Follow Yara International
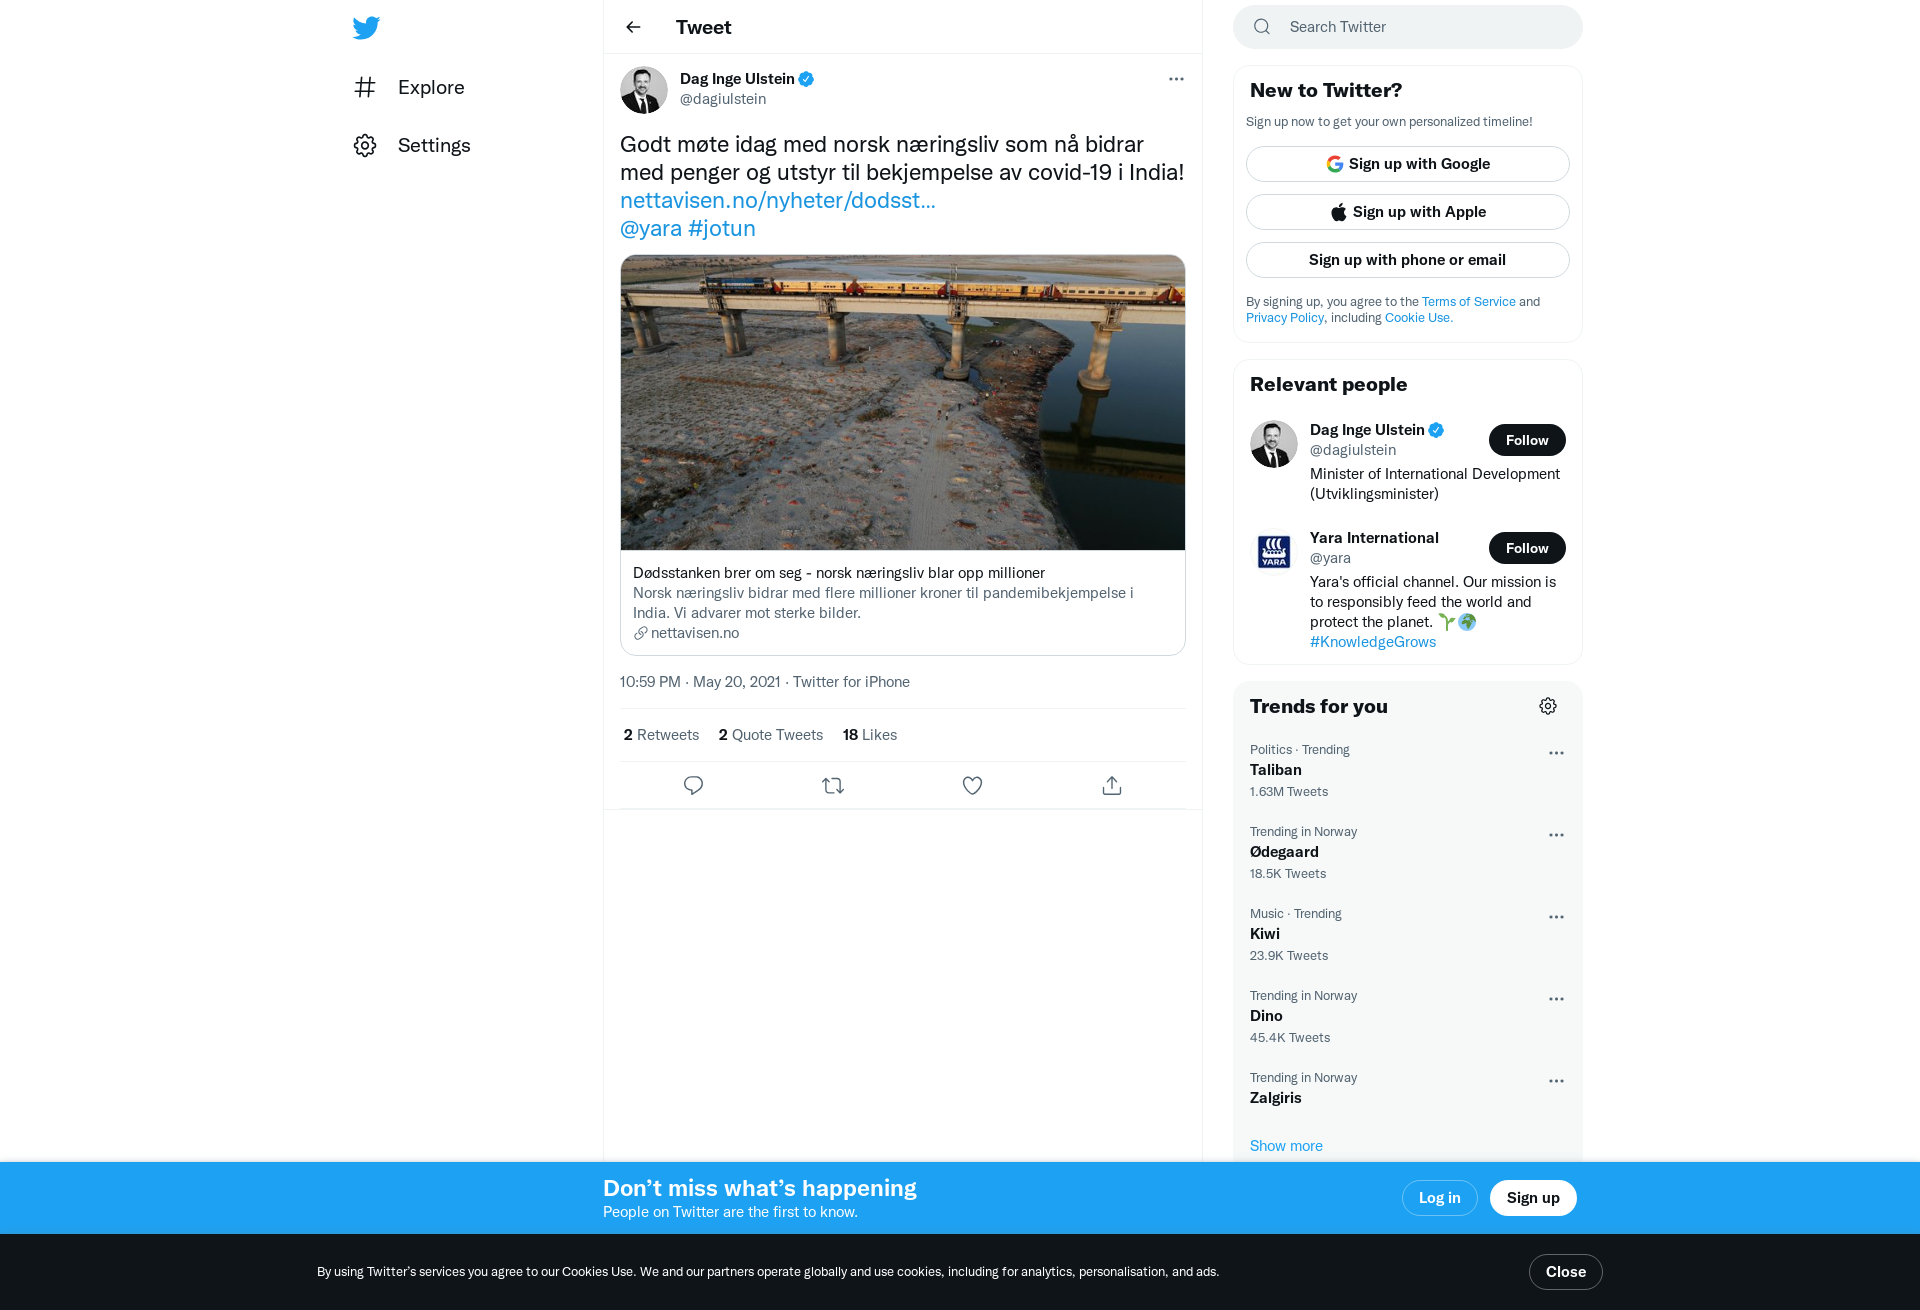The image size is (1920, 1310). [x=1527, y=548]
